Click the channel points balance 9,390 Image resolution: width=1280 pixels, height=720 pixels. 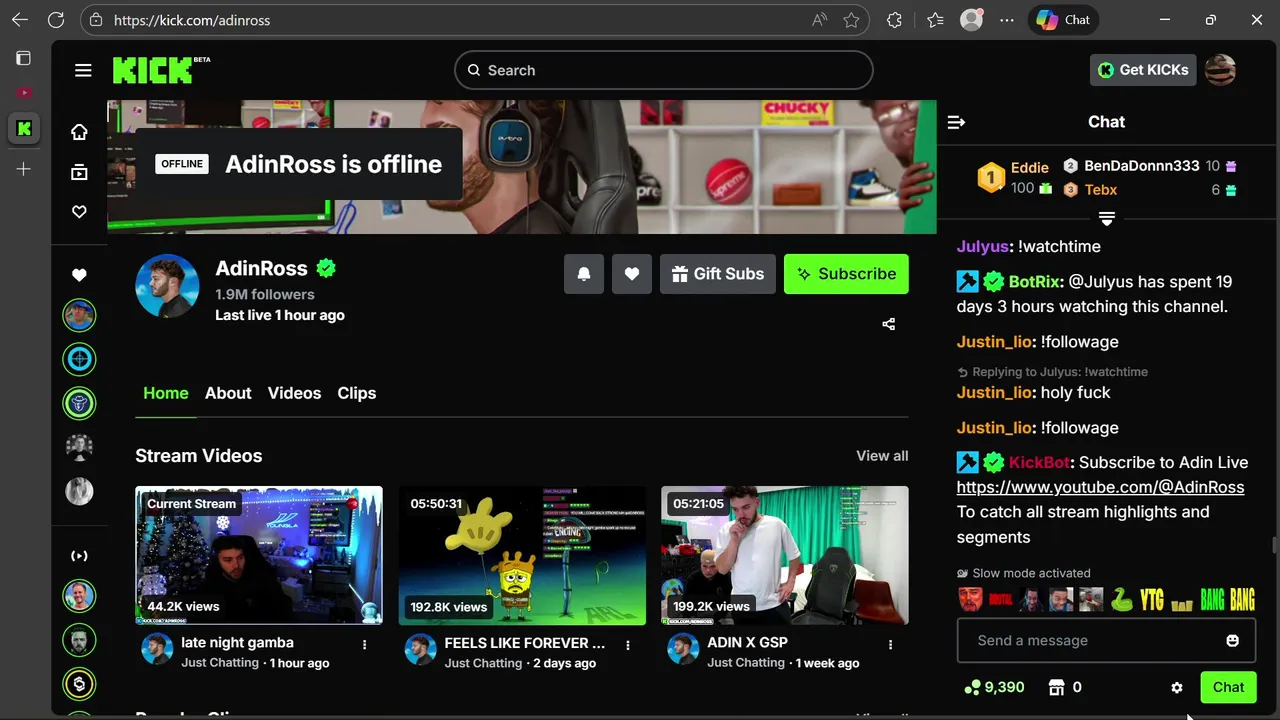[995, 687]
